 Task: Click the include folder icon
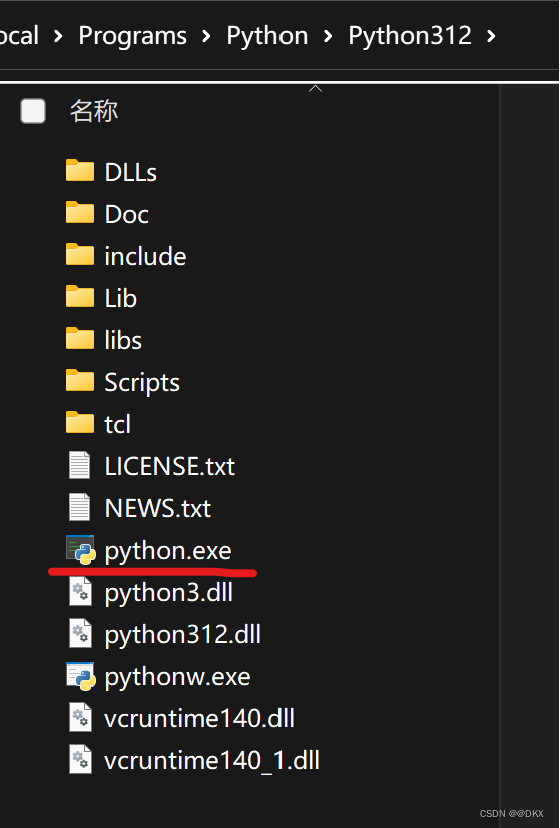[80, 255]
